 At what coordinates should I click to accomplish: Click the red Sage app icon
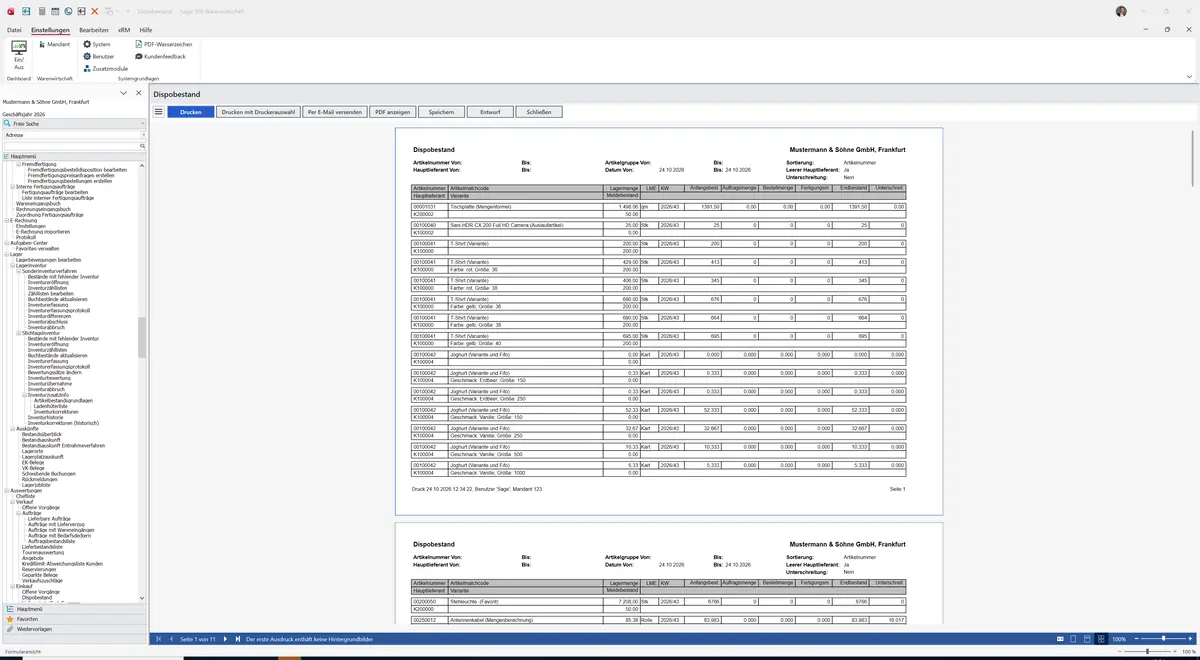coord(9,10)
